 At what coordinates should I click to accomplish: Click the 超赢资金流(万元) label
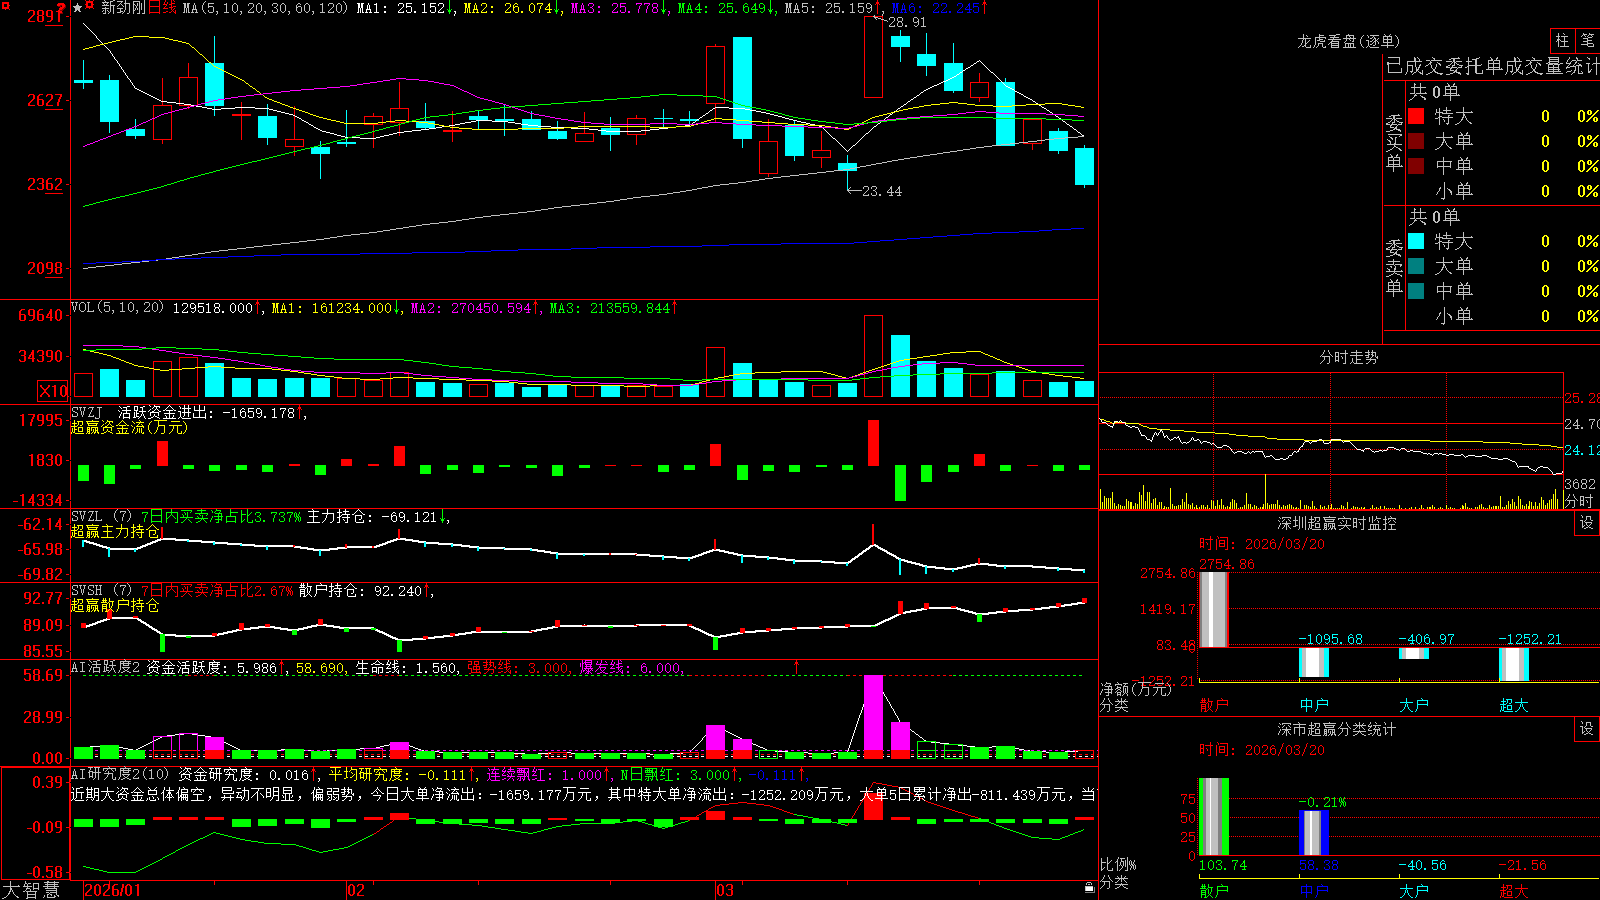(129, 427)
